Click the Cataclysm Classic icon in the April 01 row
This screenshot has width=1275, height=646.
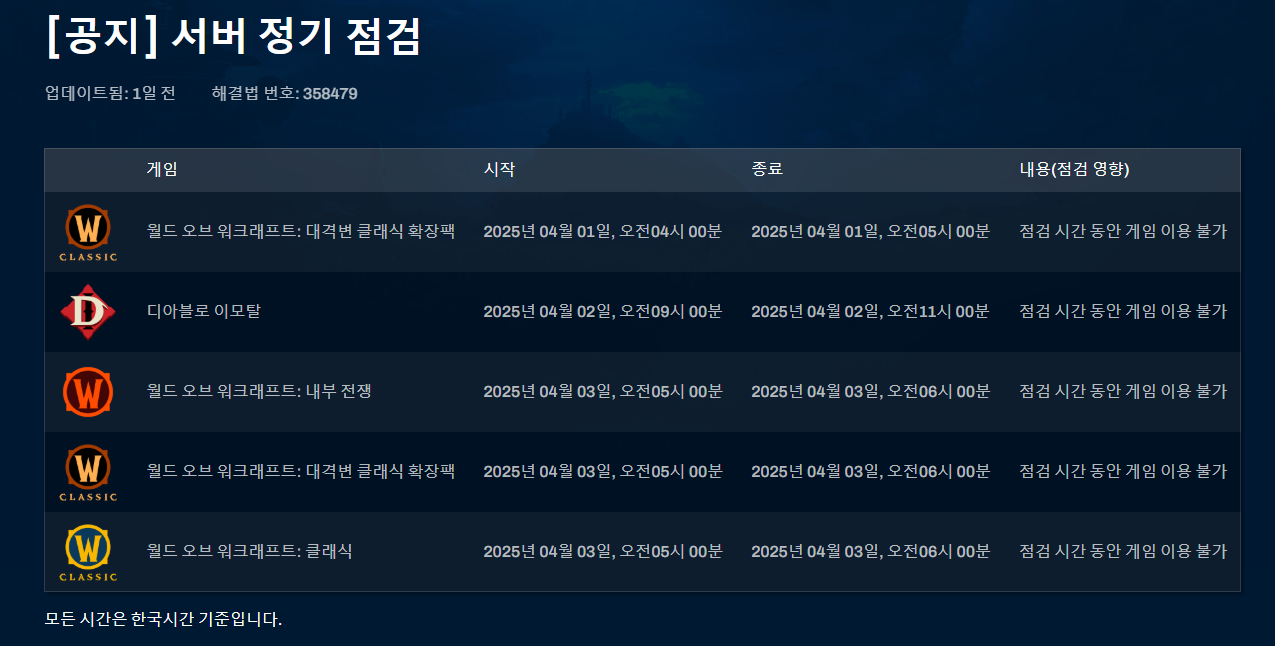tap(88, 232)
